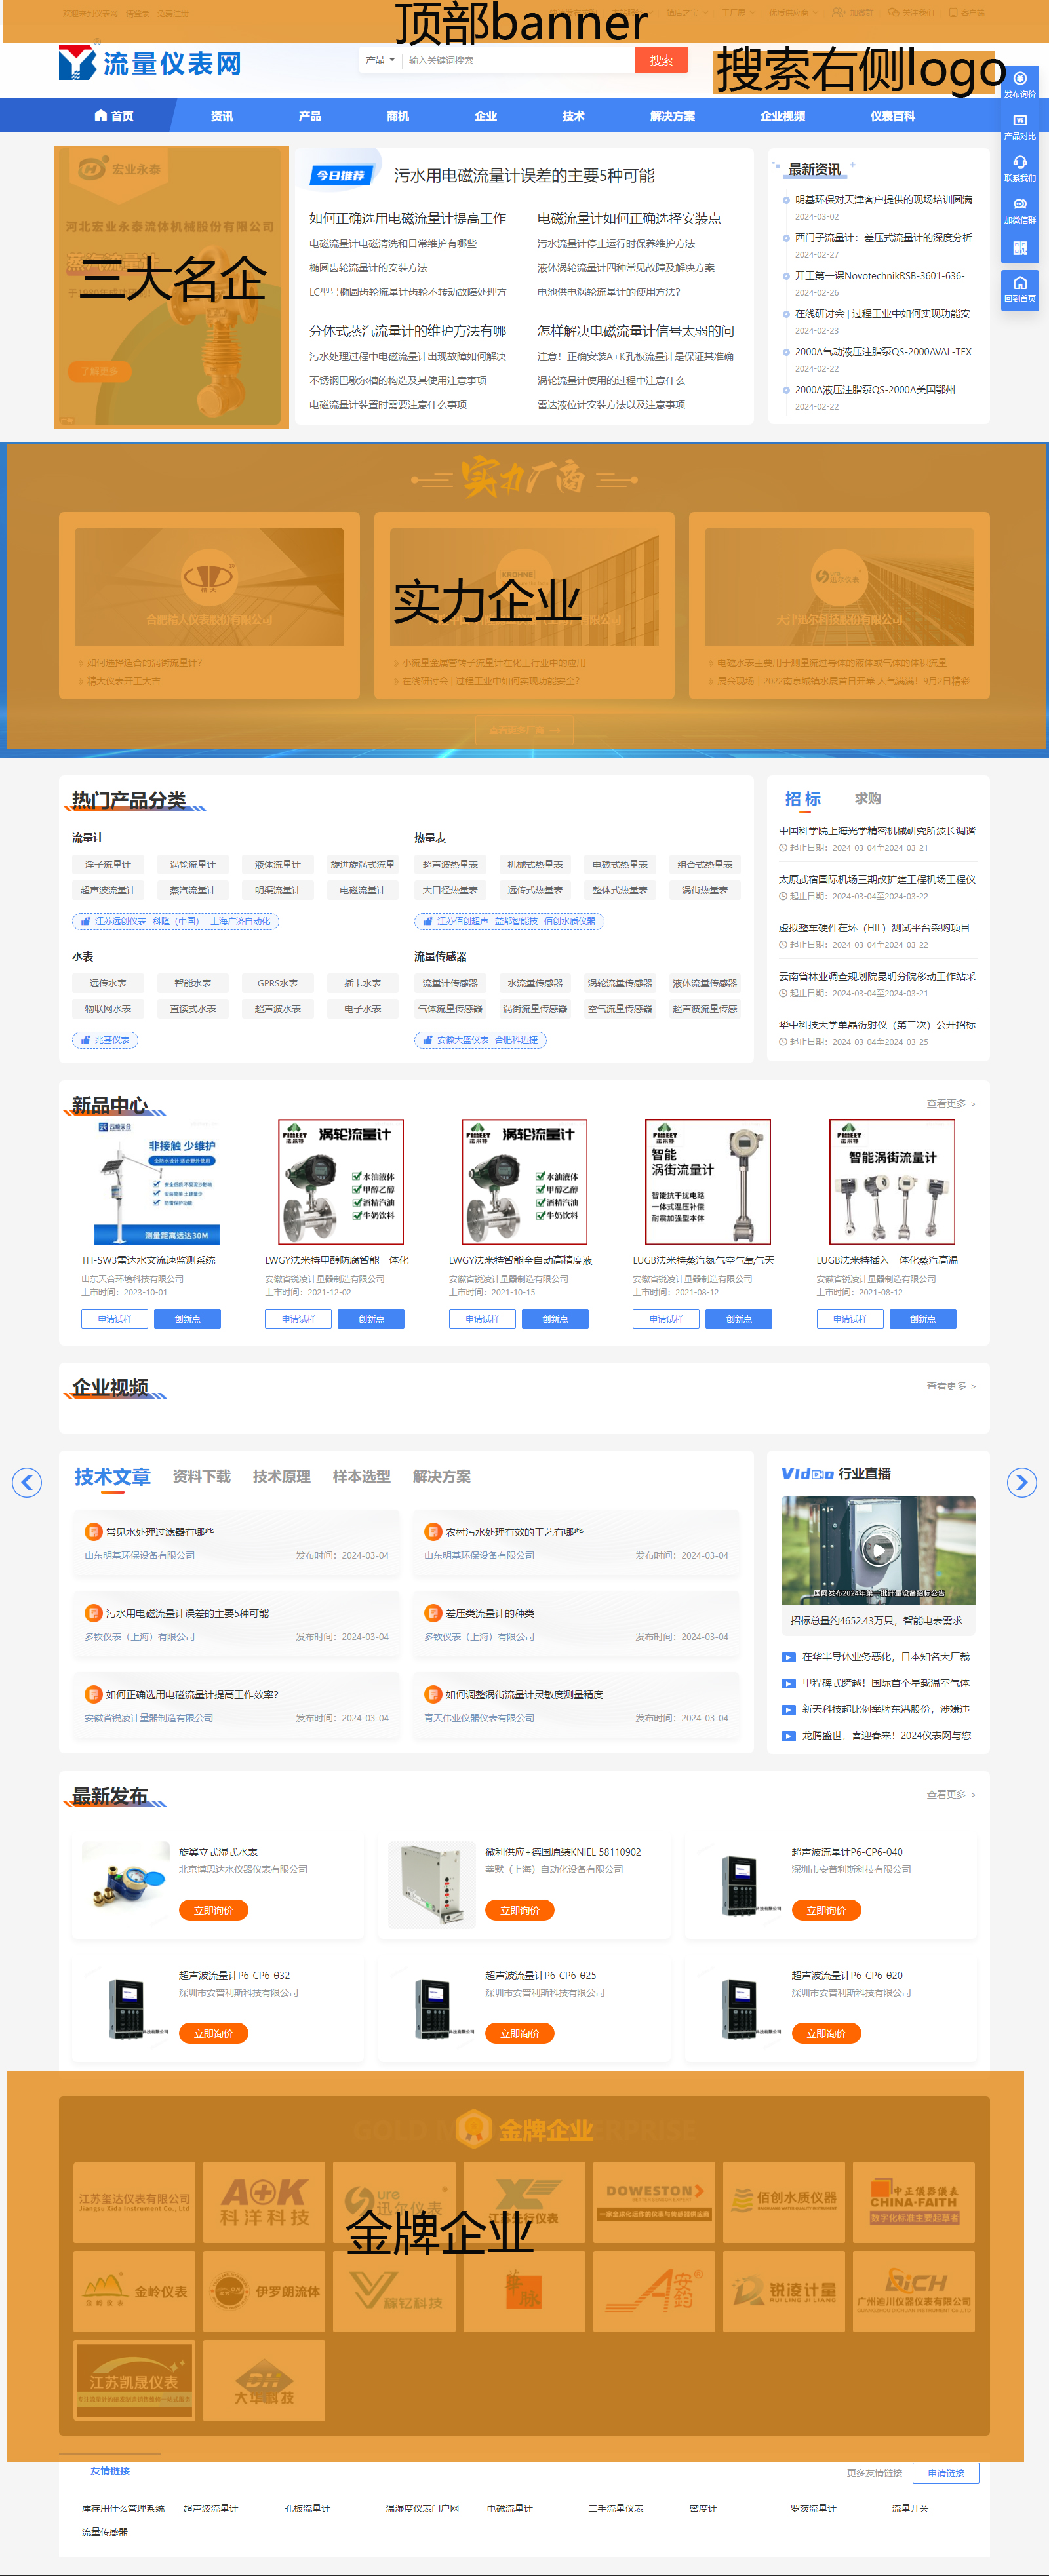This screenshot has height=2576, width=1049.
Task: Switch to the 求购 tab
Action: pos(867,798)
